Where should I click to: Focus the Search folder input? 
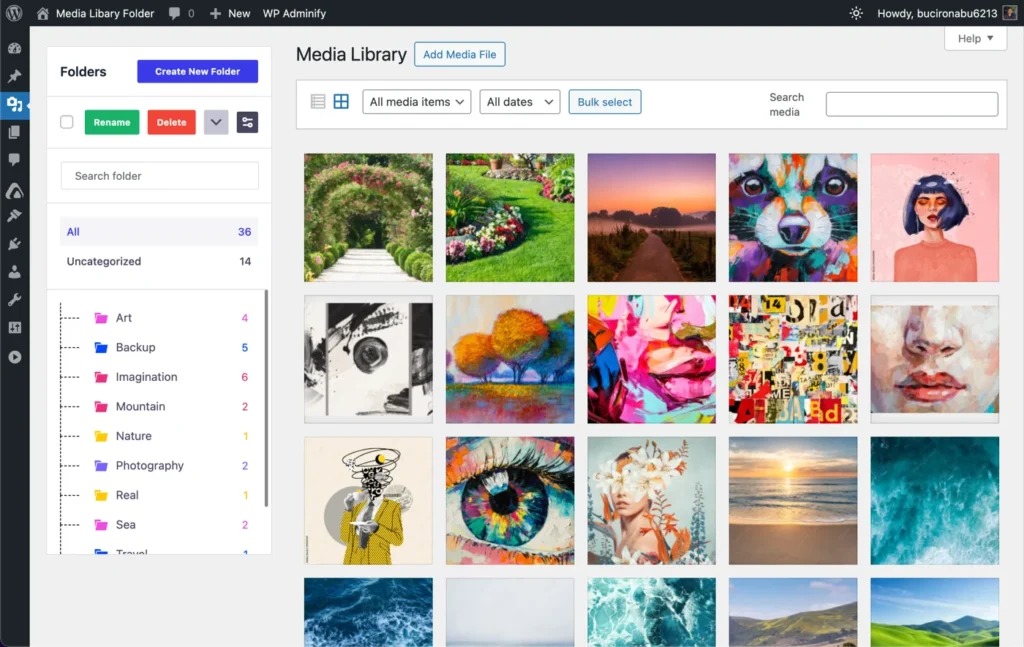point(159,176)
